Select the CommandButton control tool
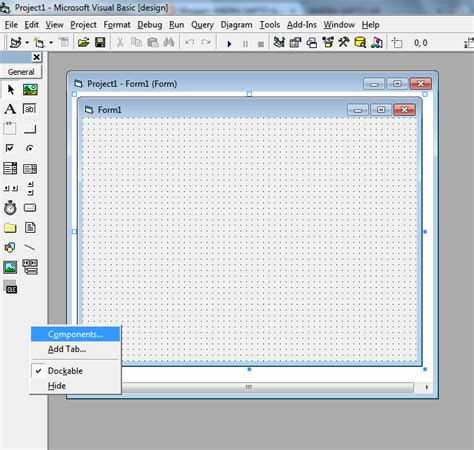The height and width of the screenshot is (450, 474). [30, 128]
